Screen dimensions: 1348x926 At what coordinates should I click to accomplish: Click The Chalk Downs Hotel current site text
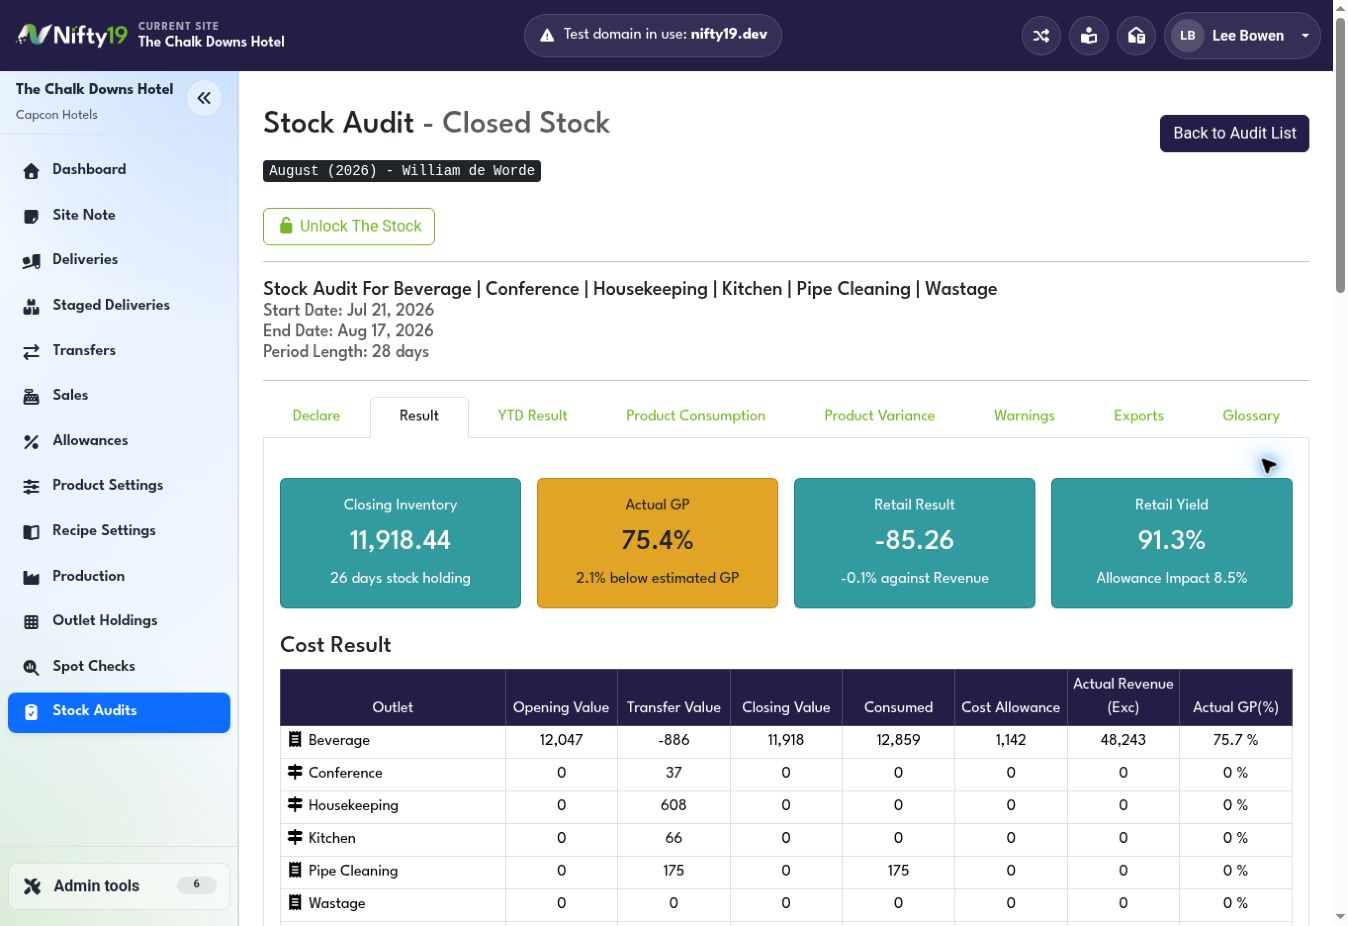click(x=211, y=42)
